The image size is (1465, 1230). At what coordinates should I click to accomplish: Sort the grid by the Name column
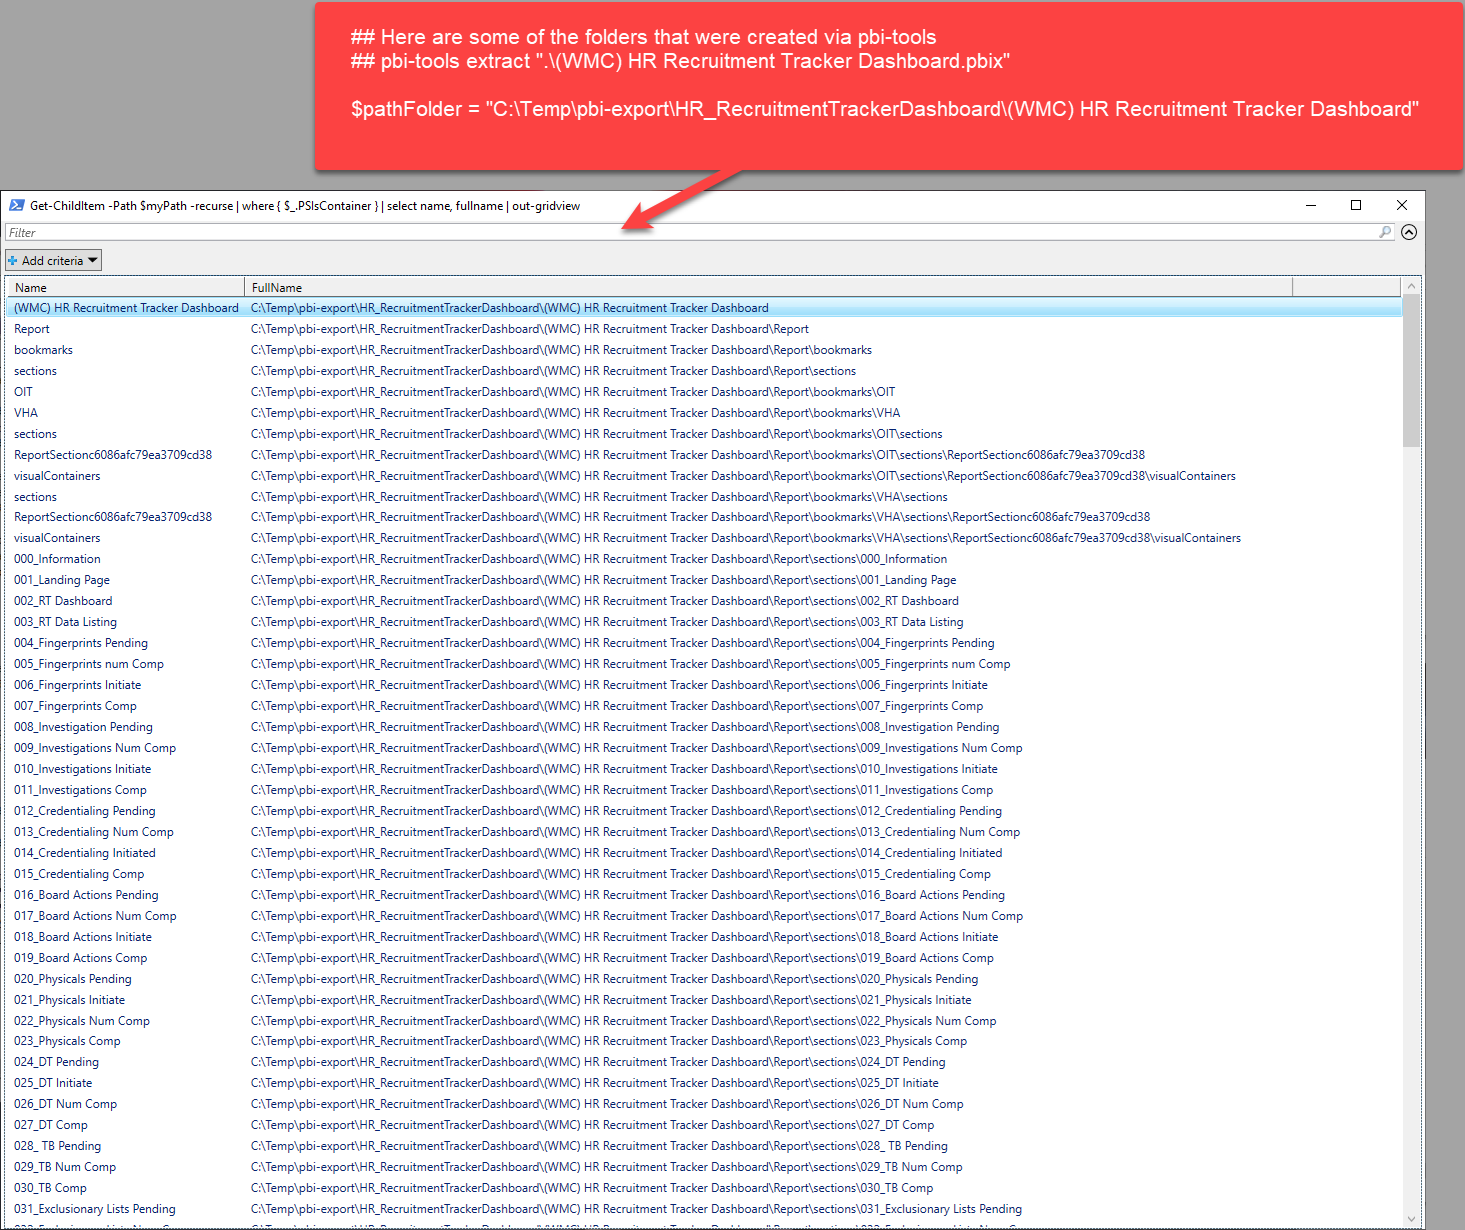pyautogui.click(x=124, y=287)
